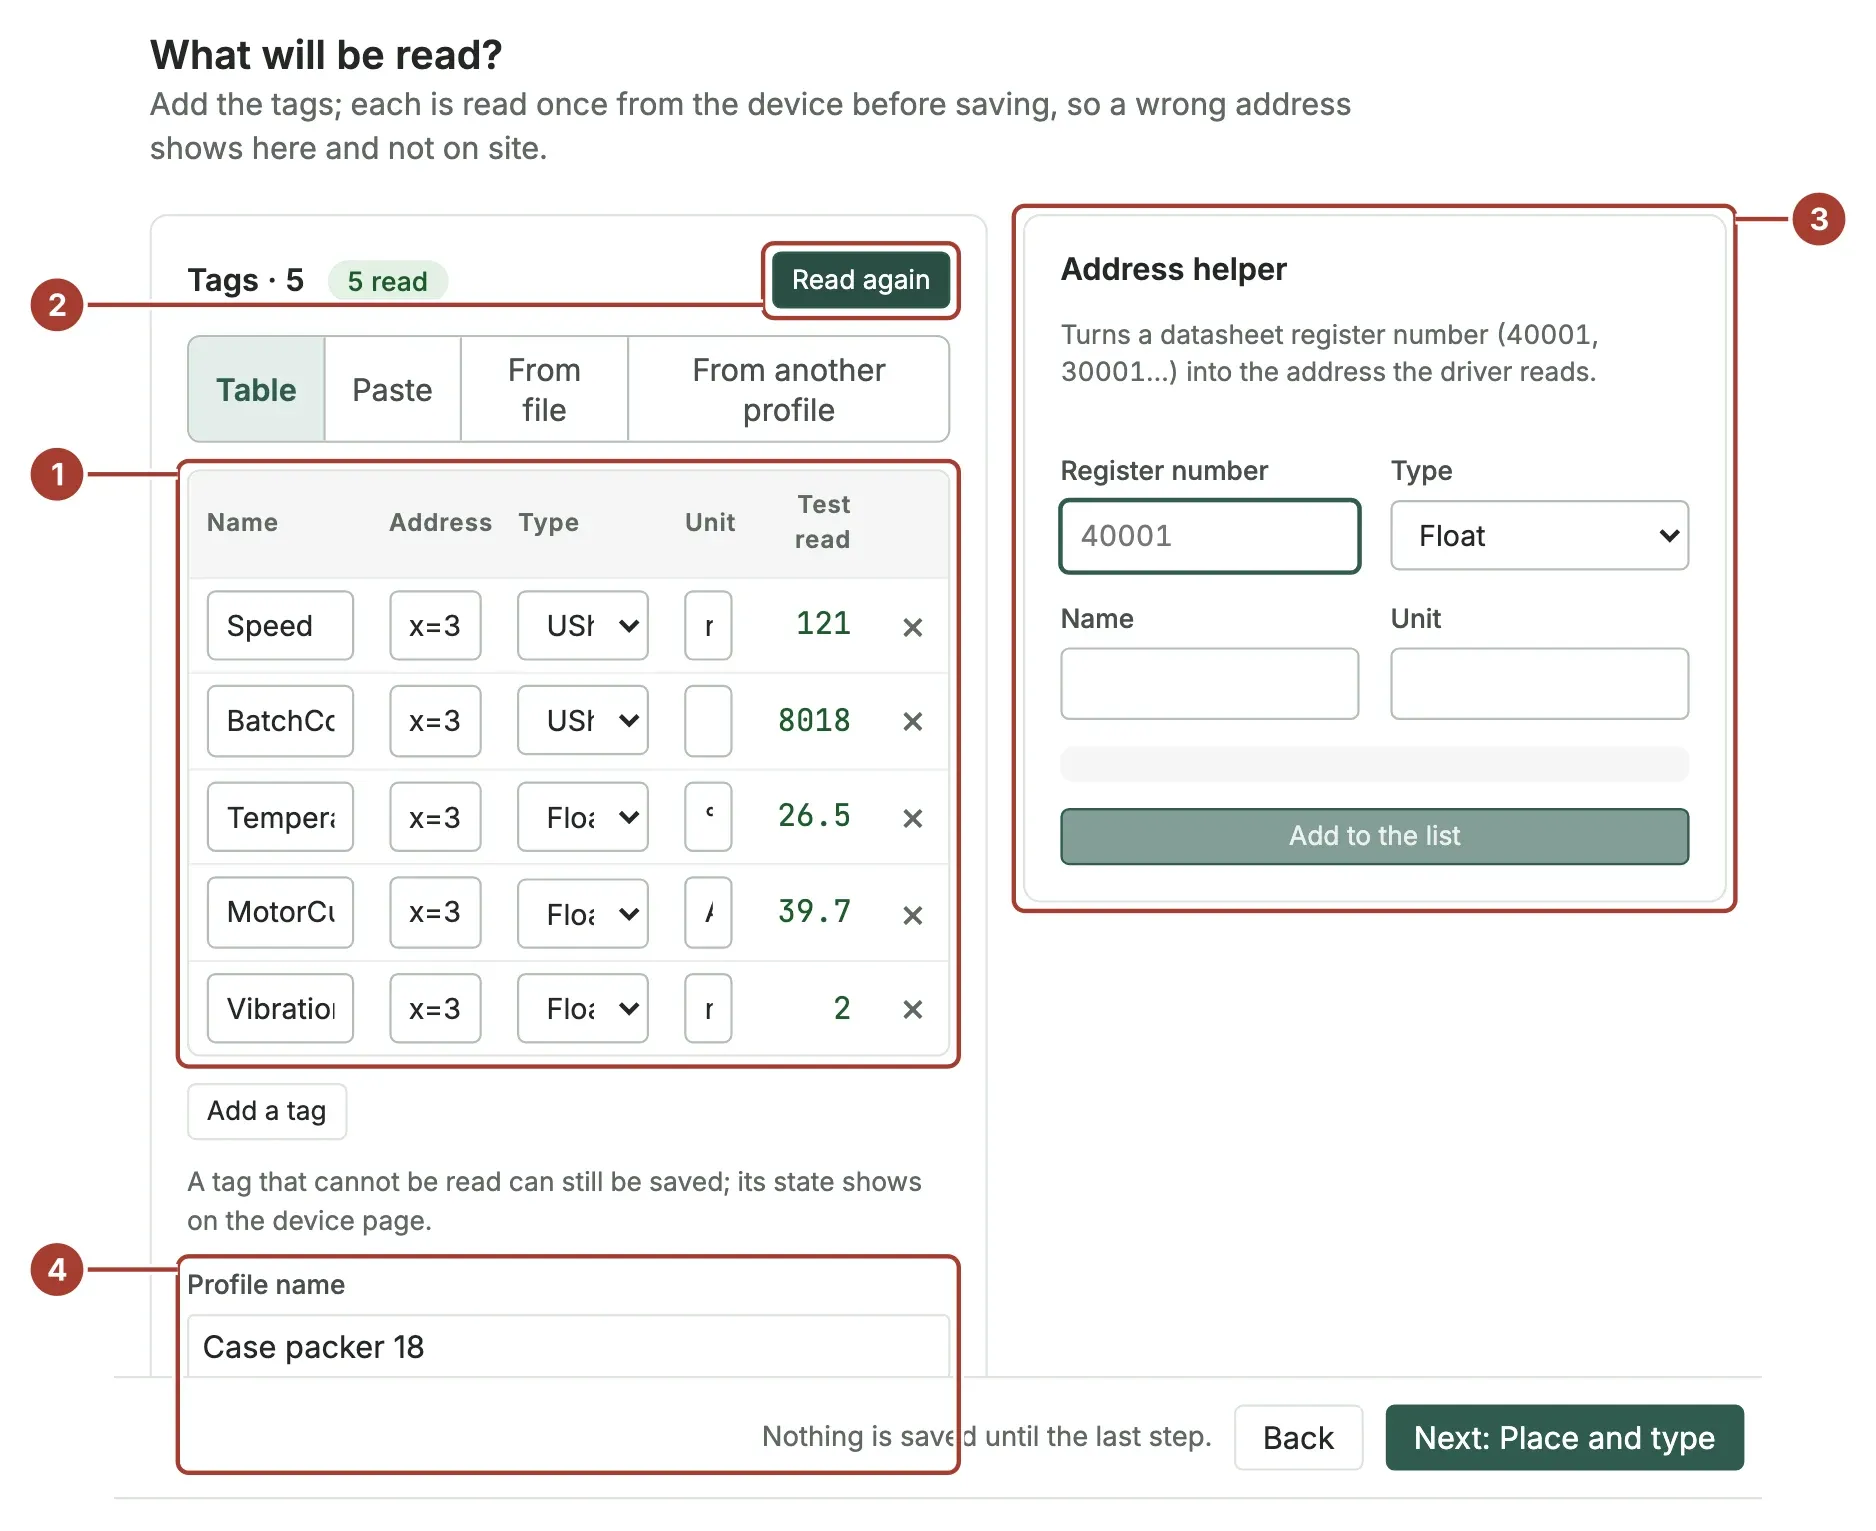Click the 5 read status badge
Viewport: 1876px width, 1531px height.
(388, 281)
